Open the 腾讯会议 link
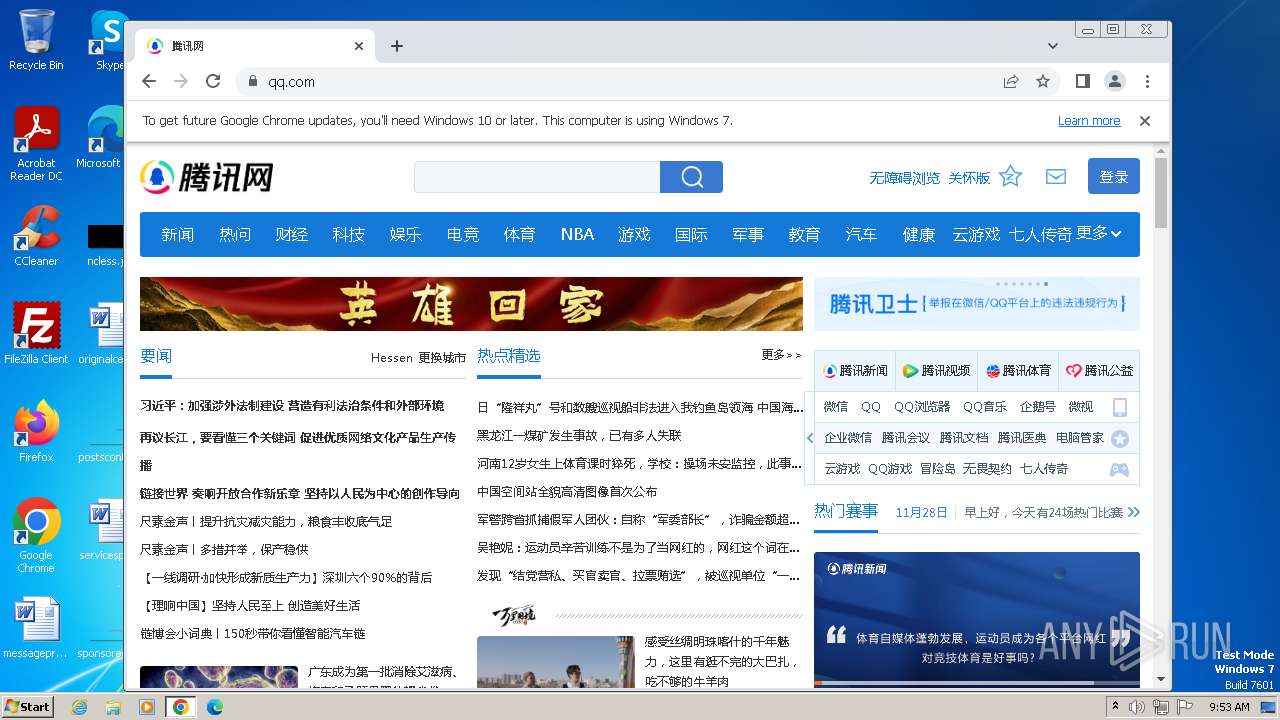This screenshot has height=720, width=1280. click(906, 438)
